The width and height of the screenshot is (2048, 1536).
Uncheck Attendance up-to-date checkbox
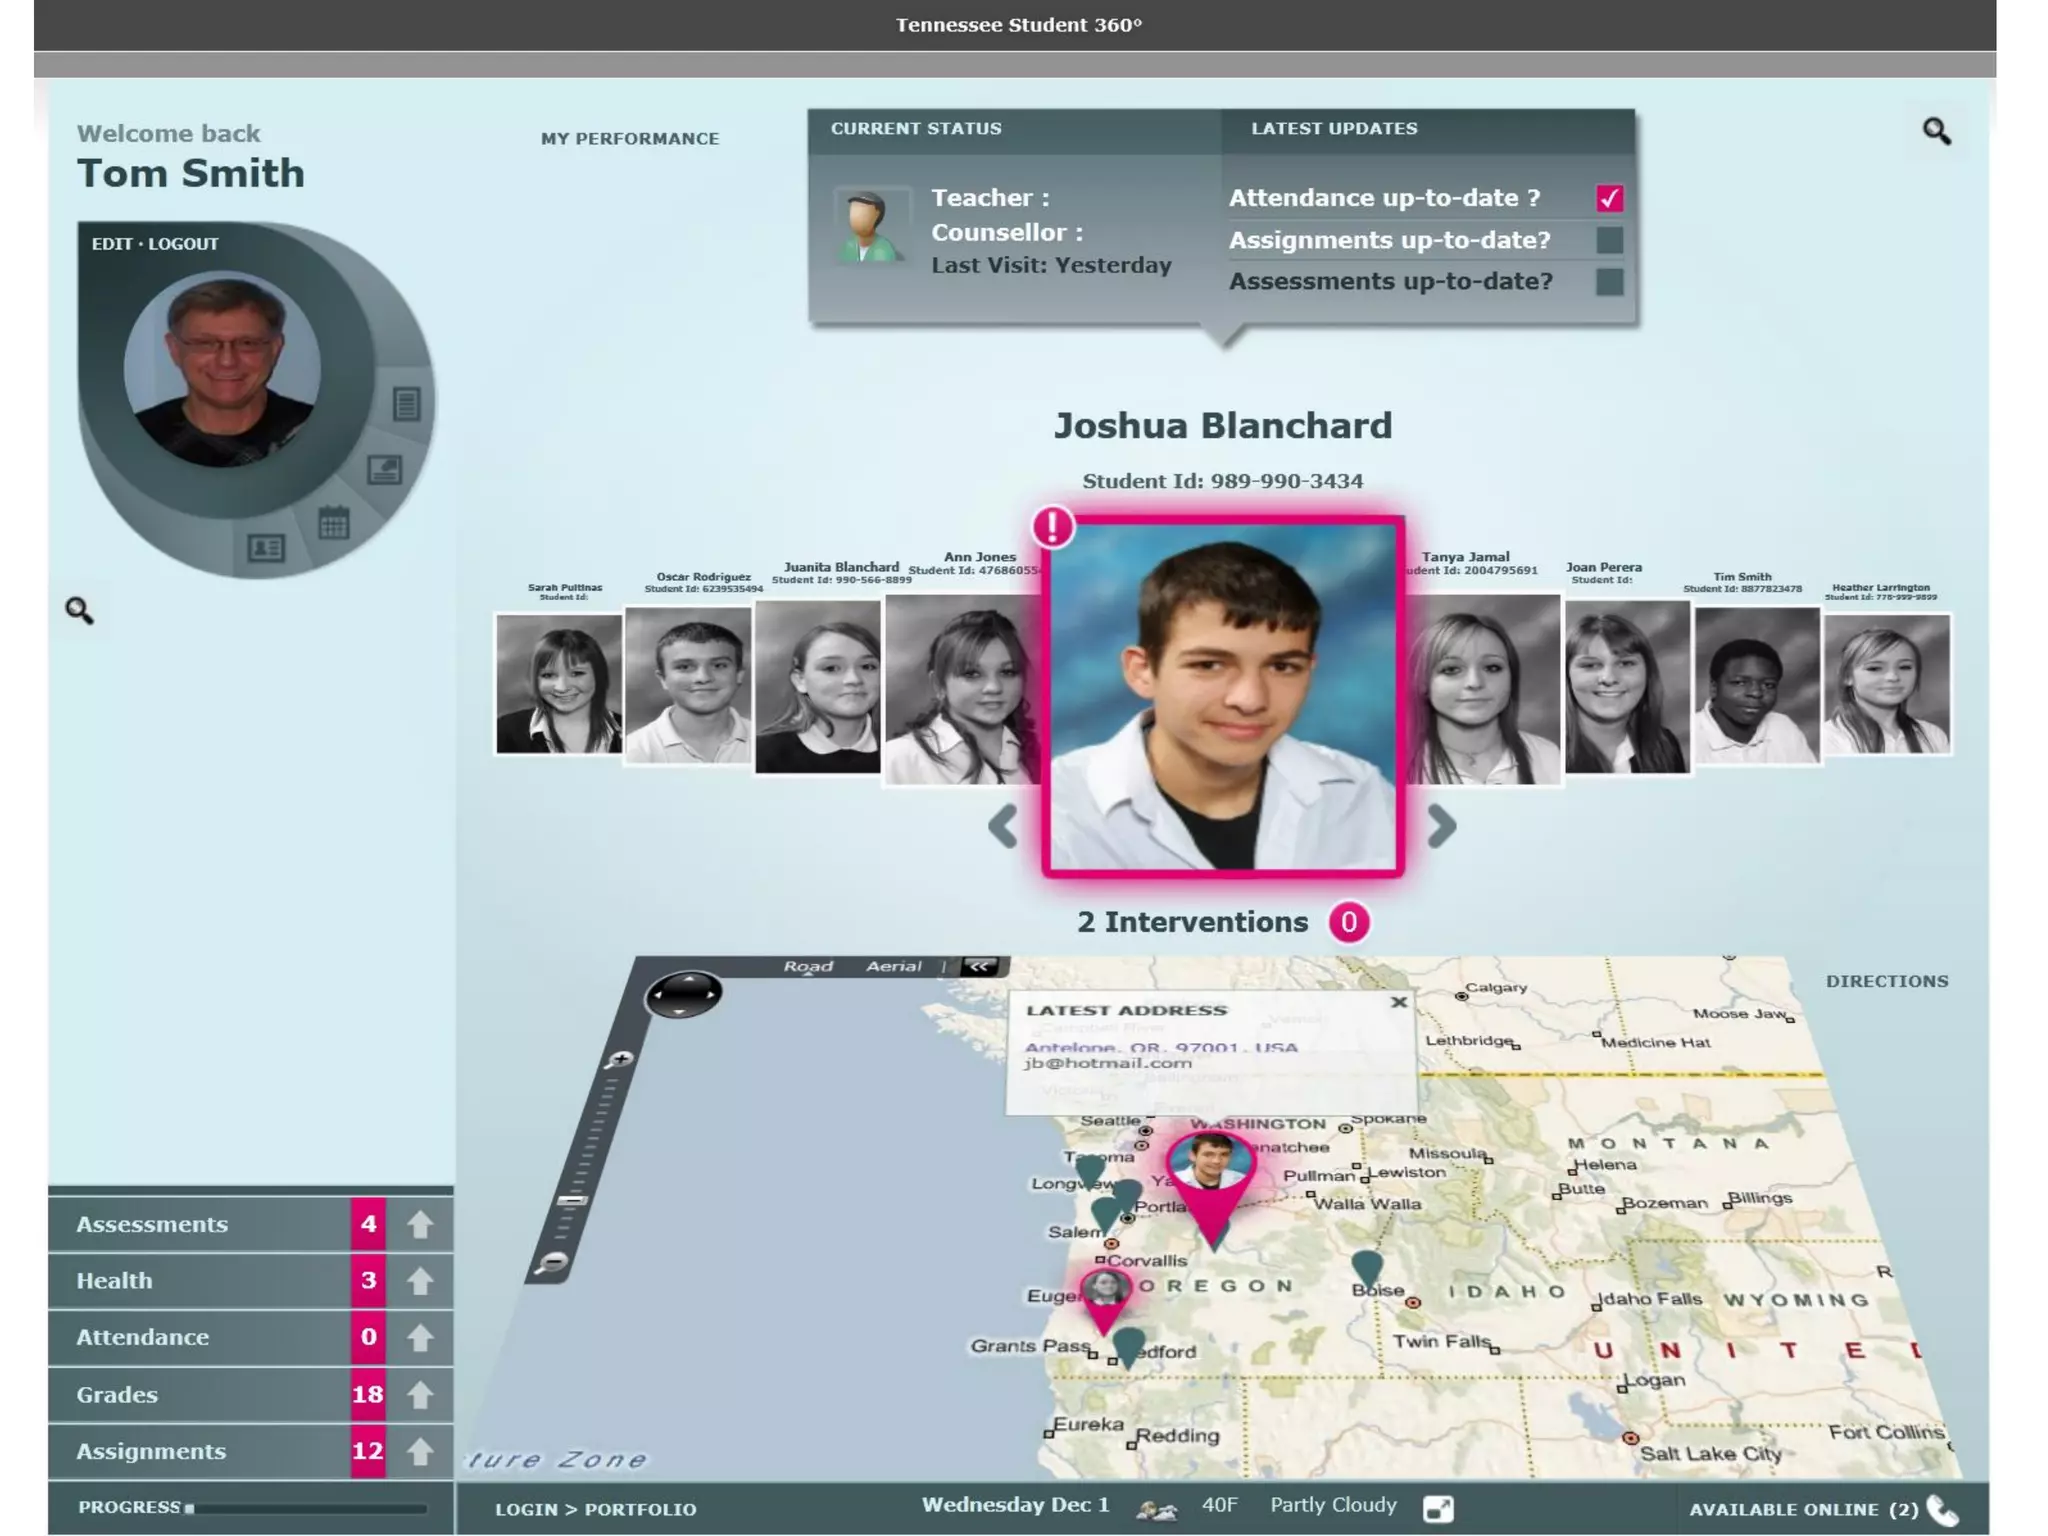(1609, 198)
